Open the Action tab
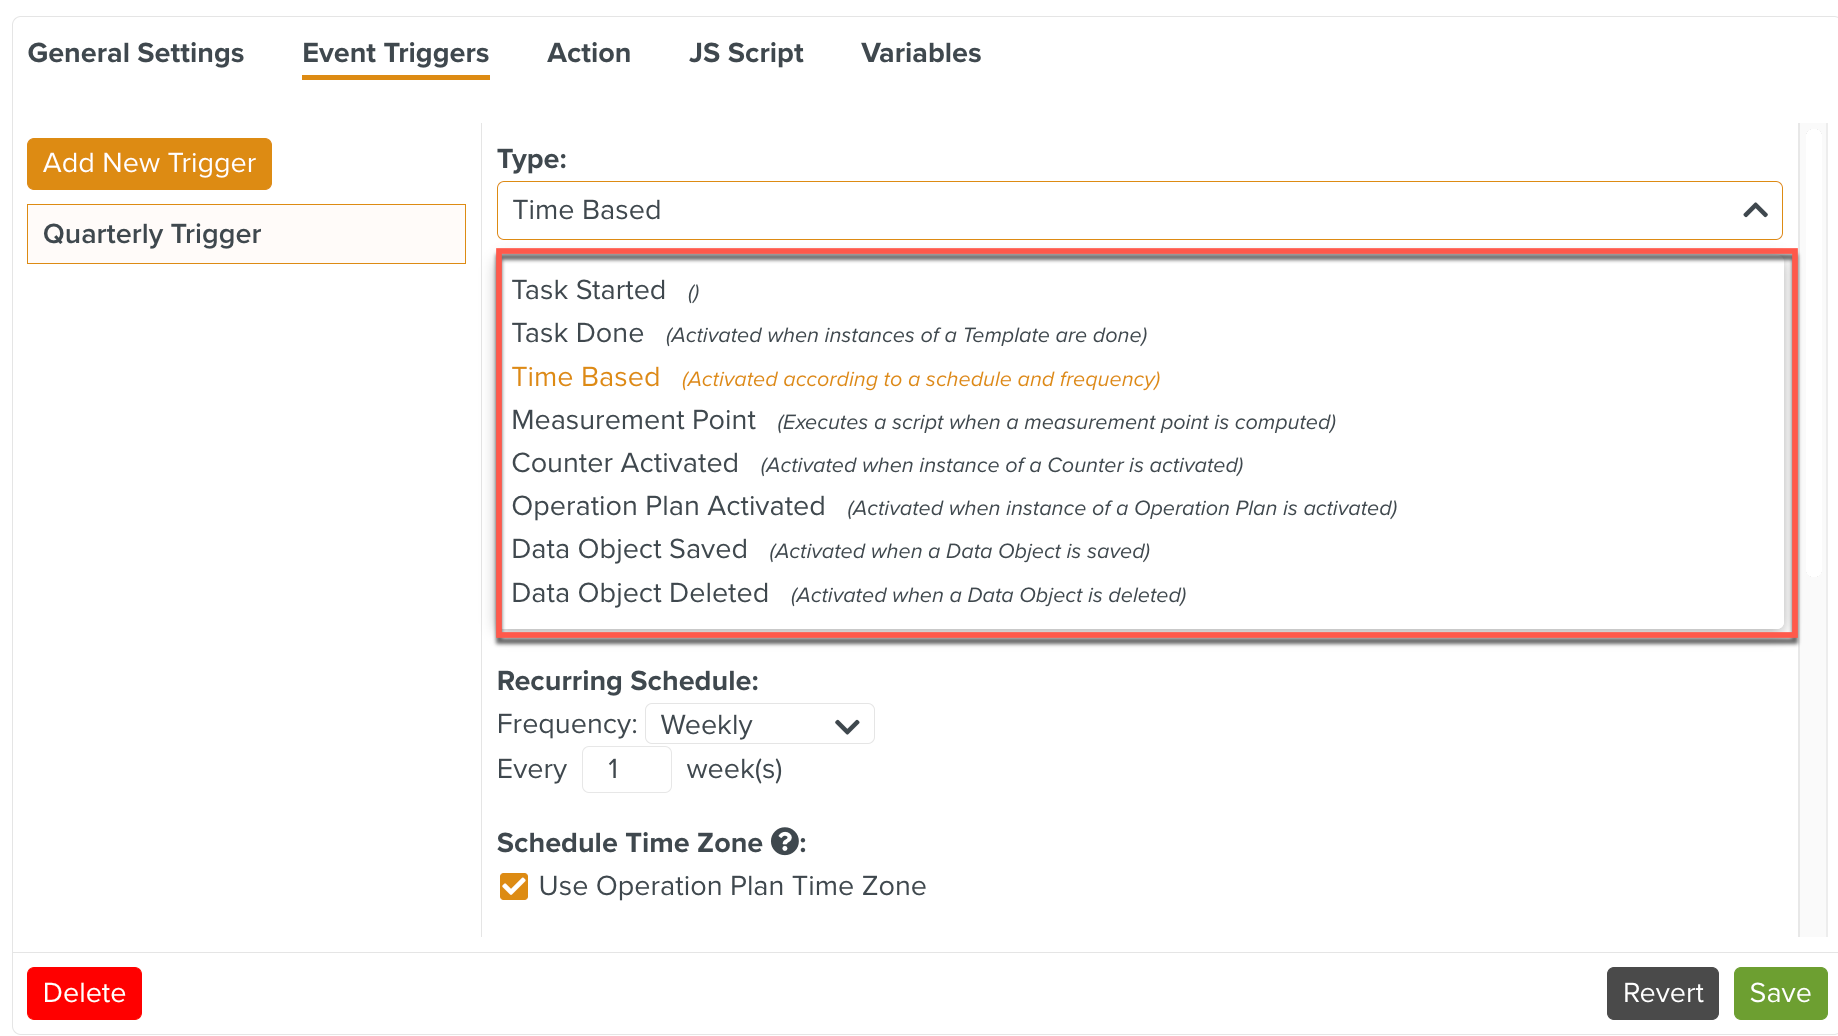Viewport: 1838px width, 1036px height. pos(588,53)
